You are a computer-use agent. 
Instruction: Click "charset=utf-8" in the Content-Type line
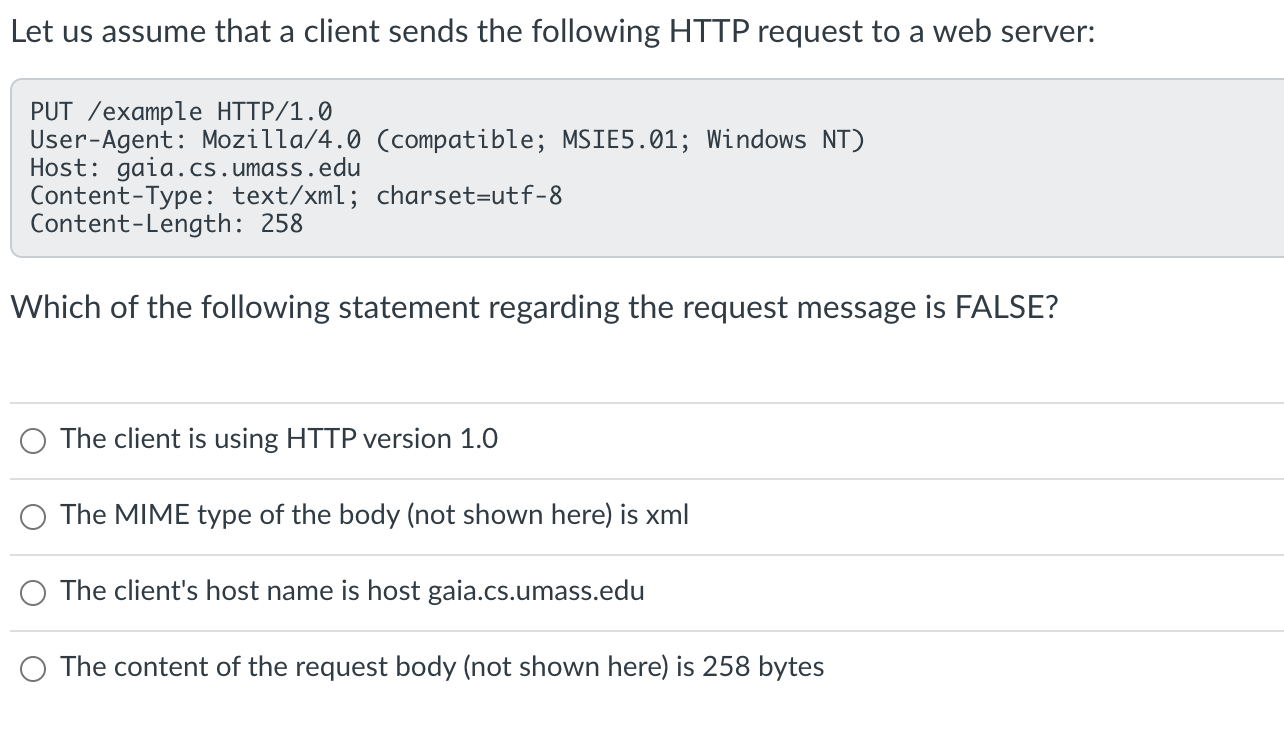(469, 195)
